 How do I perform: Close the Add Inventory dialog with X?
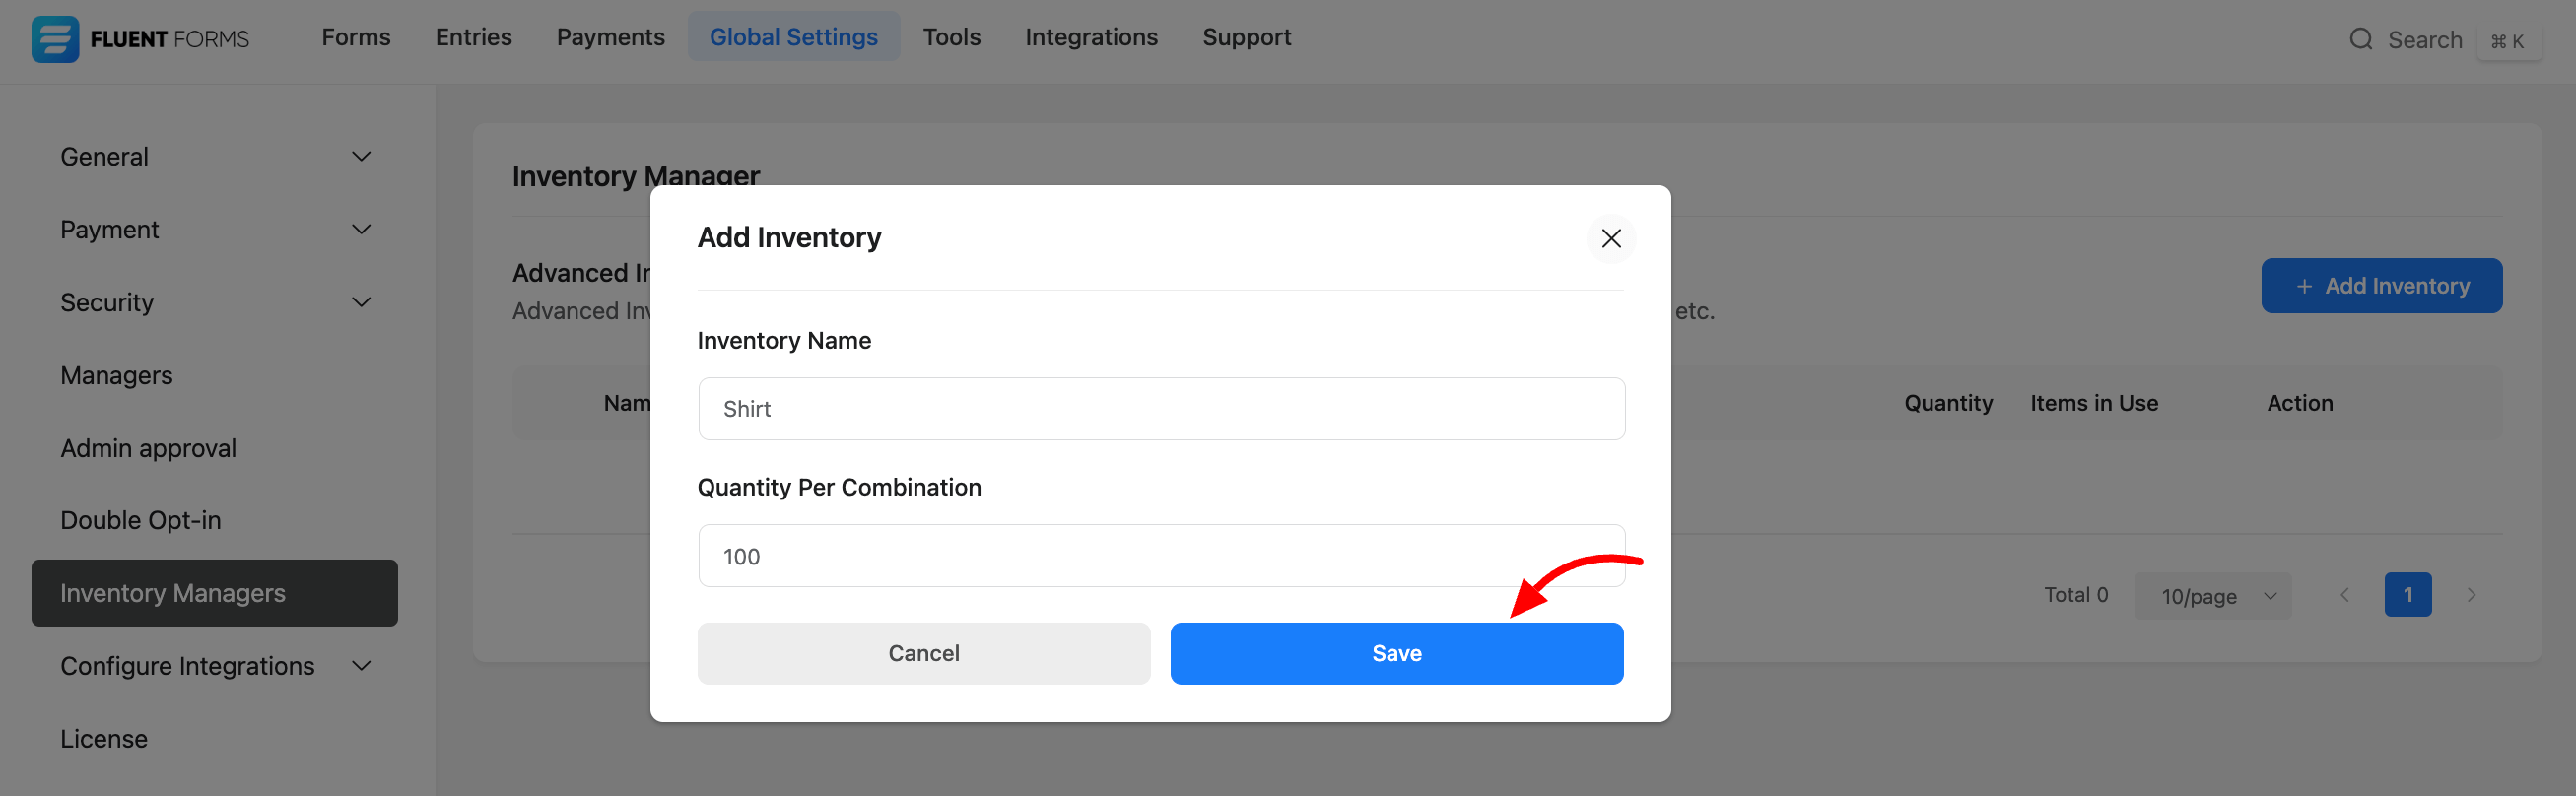pos(1610,238)
